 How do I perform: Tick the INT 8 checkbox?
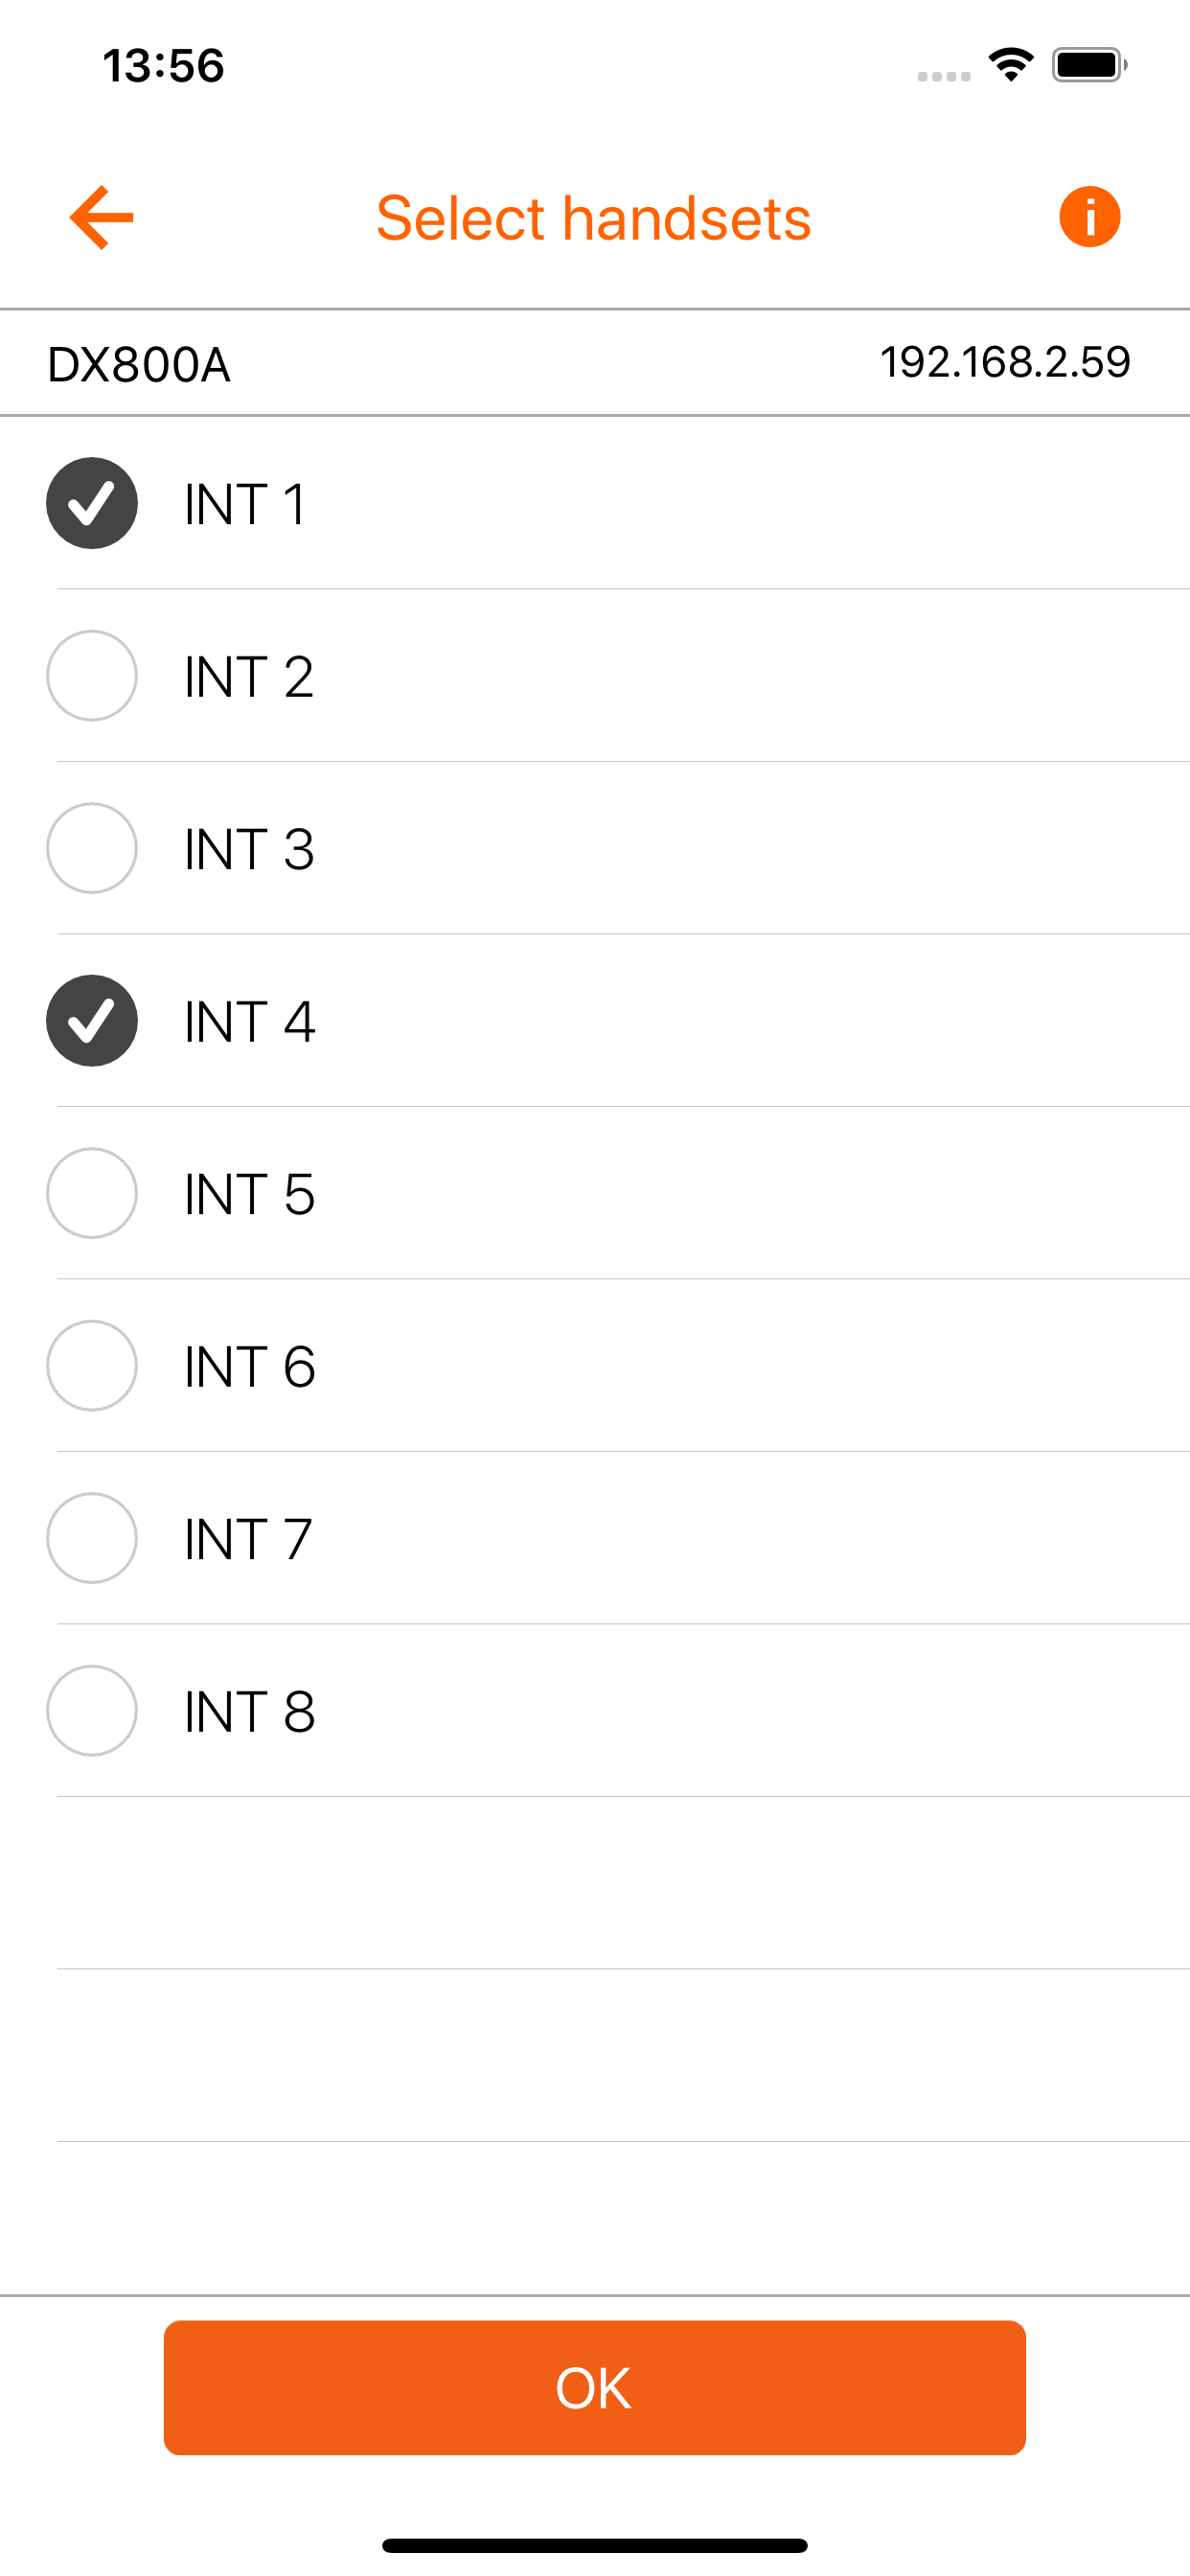click(92, 1711)
